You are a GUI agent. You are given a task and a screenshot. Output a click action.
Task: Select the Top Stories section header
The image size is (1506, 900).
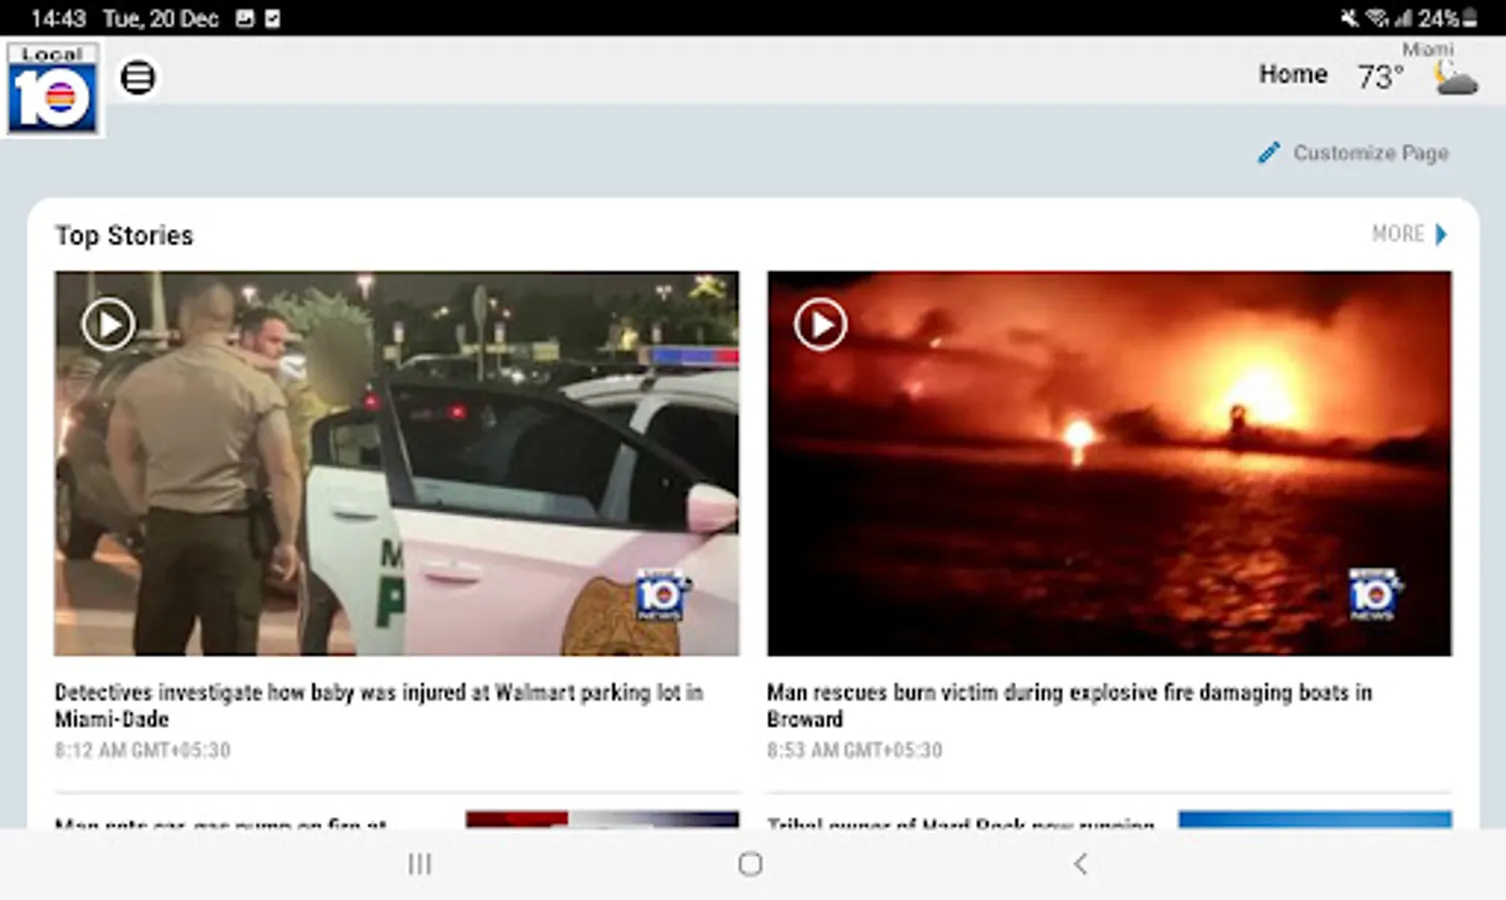coord(124,235)
